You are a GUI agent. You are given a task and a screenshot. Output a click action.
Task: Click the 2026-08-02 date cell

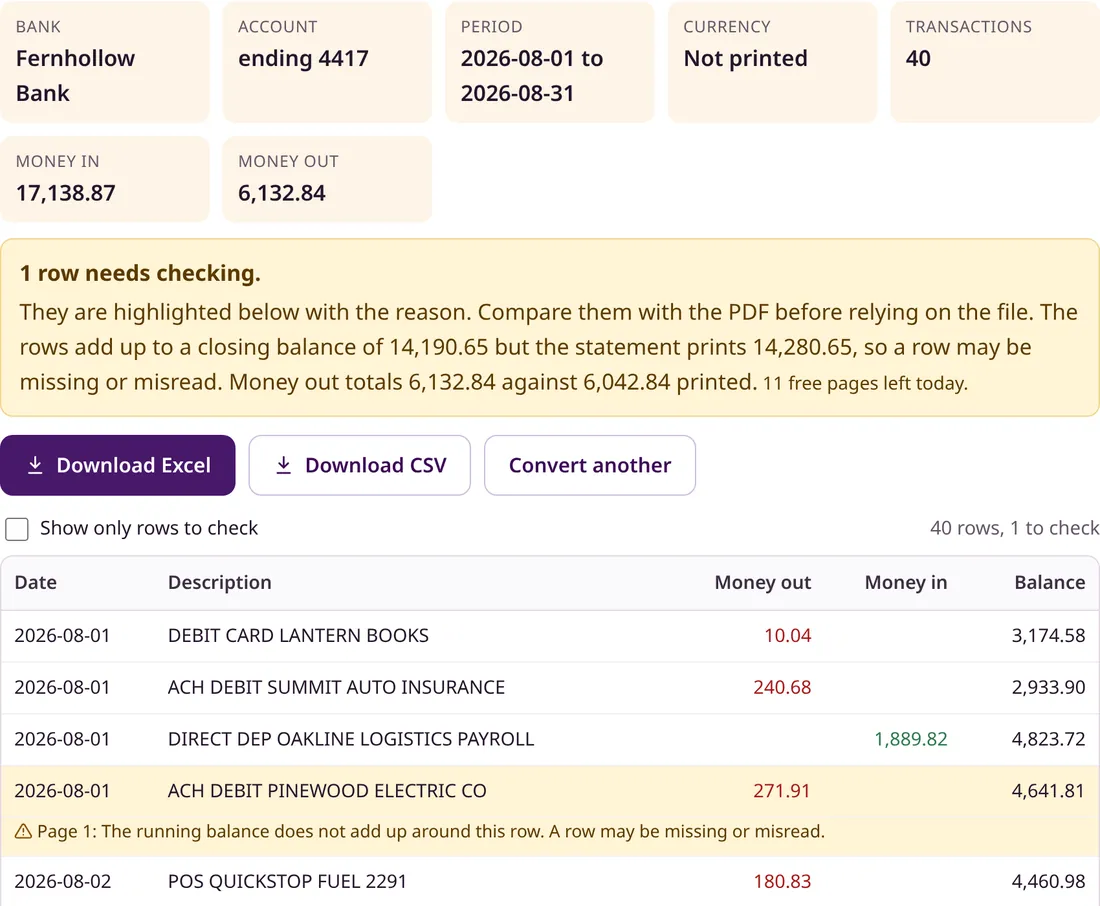(62, 881)
